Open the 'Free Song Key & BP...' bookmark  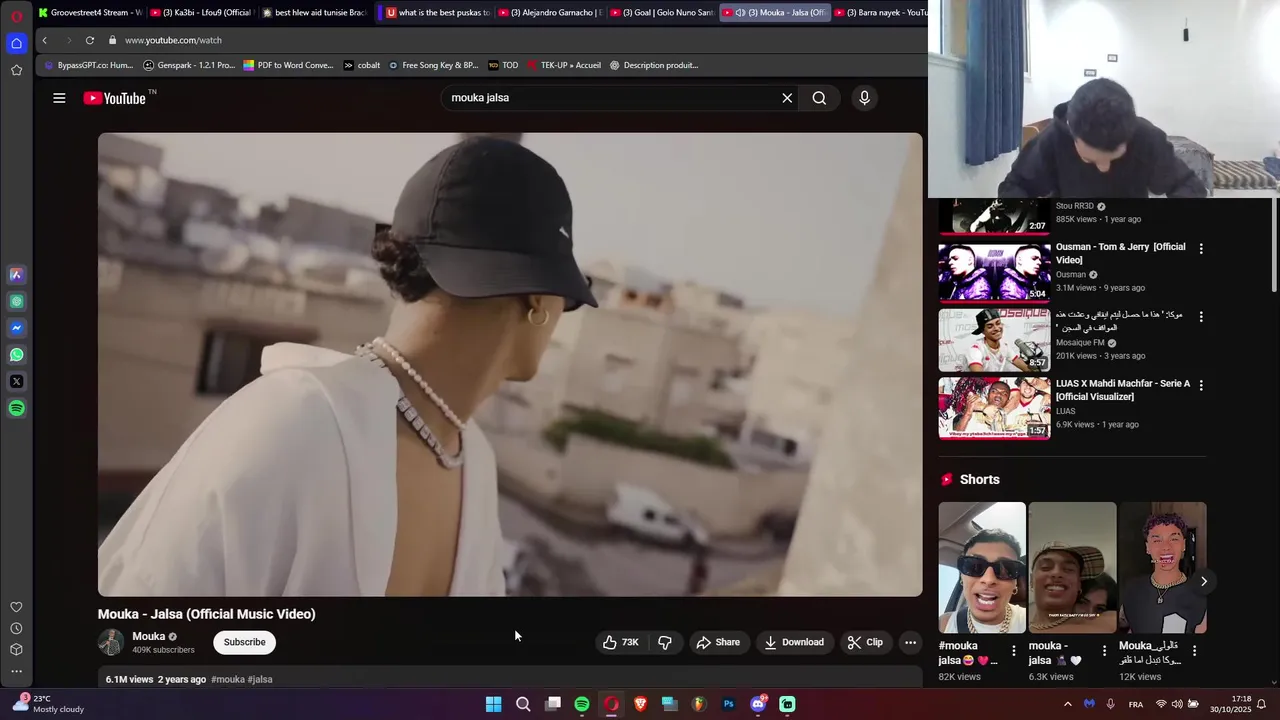(x=433, y=65)
